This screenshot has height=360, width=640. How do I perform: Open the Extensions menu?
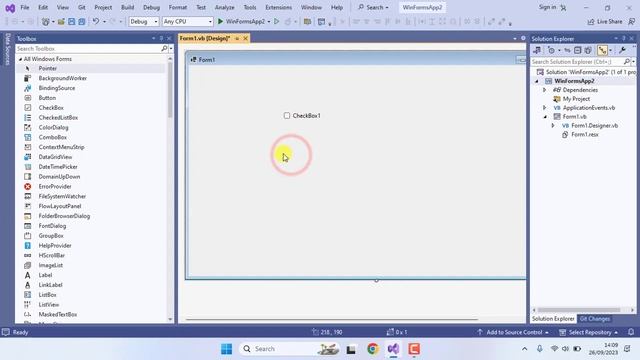coord(278,7)
